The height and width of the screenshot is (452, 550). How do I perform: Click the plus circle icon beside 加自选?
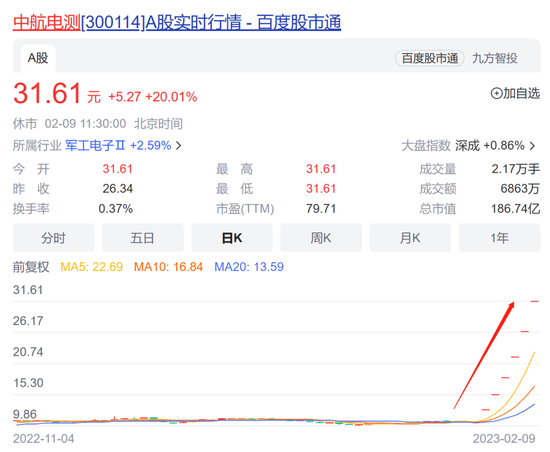pos(496,94)
